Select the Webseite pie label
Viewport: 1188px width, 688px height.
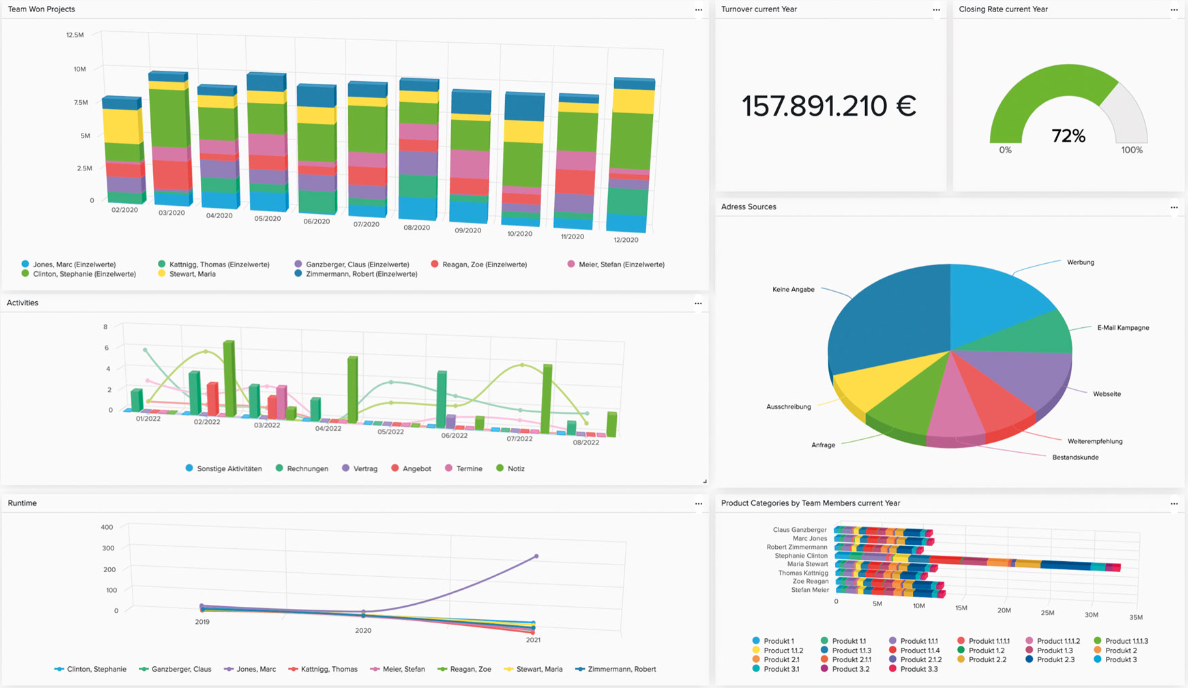pos(1107,394)
